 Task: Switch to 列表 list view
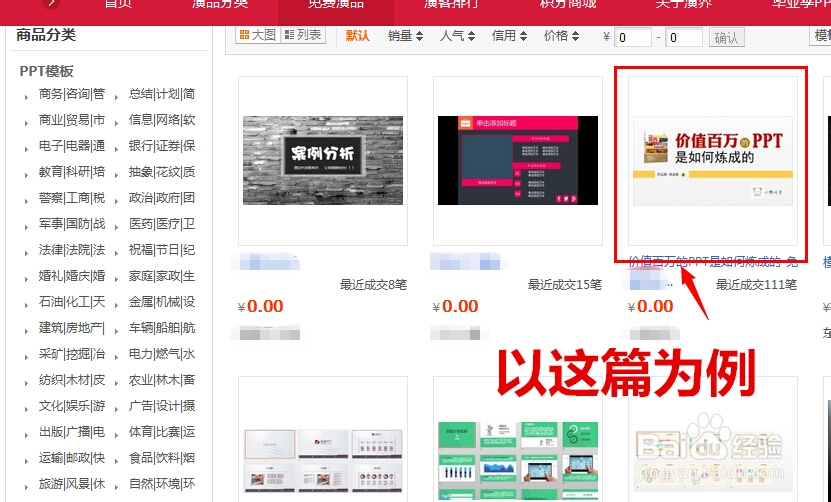pos(303,35)
